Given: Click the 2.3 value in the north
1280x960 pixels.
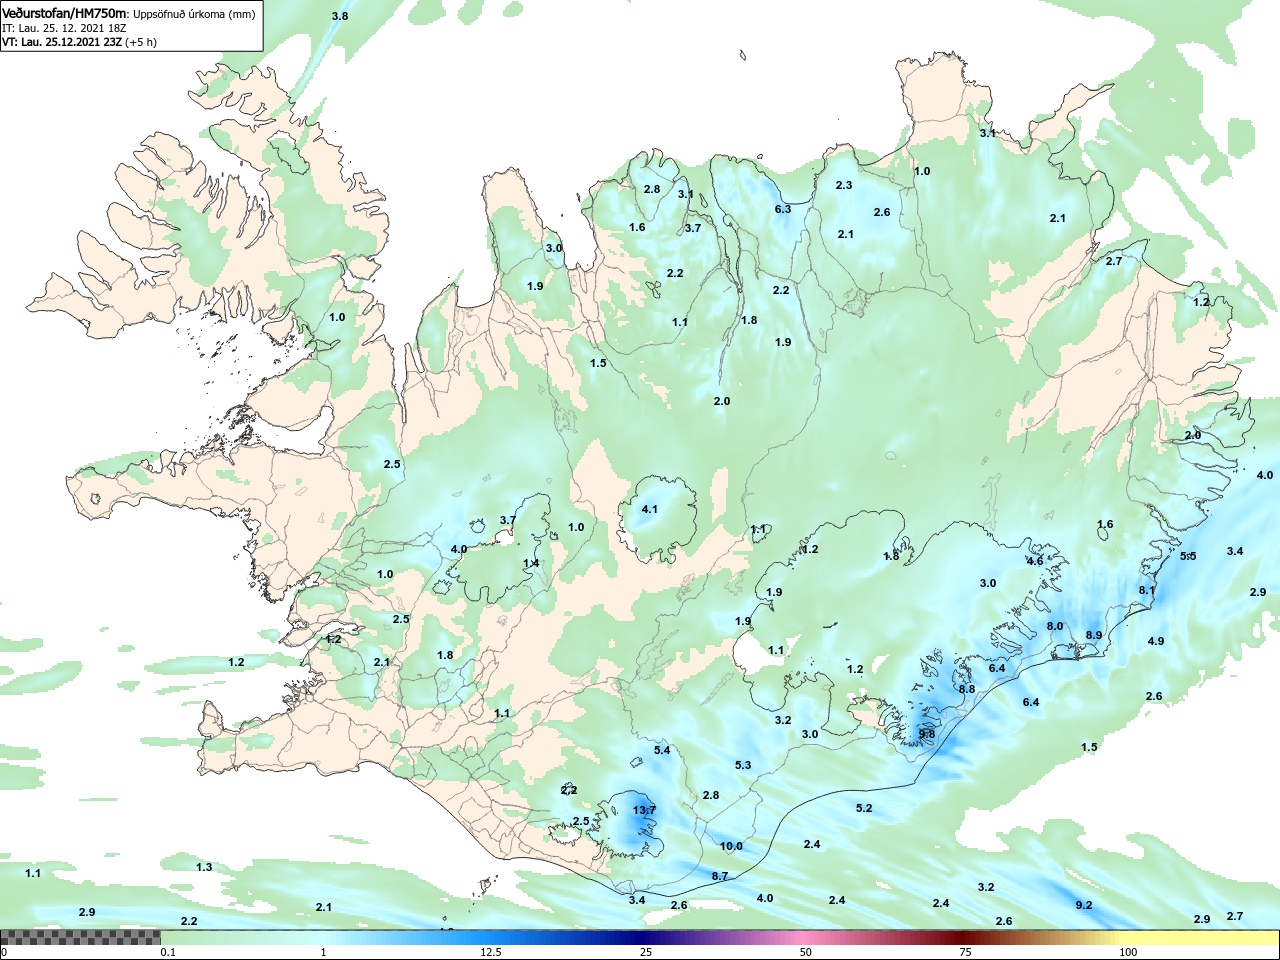Looking at the screenshot, I should (x=844, y=185).
